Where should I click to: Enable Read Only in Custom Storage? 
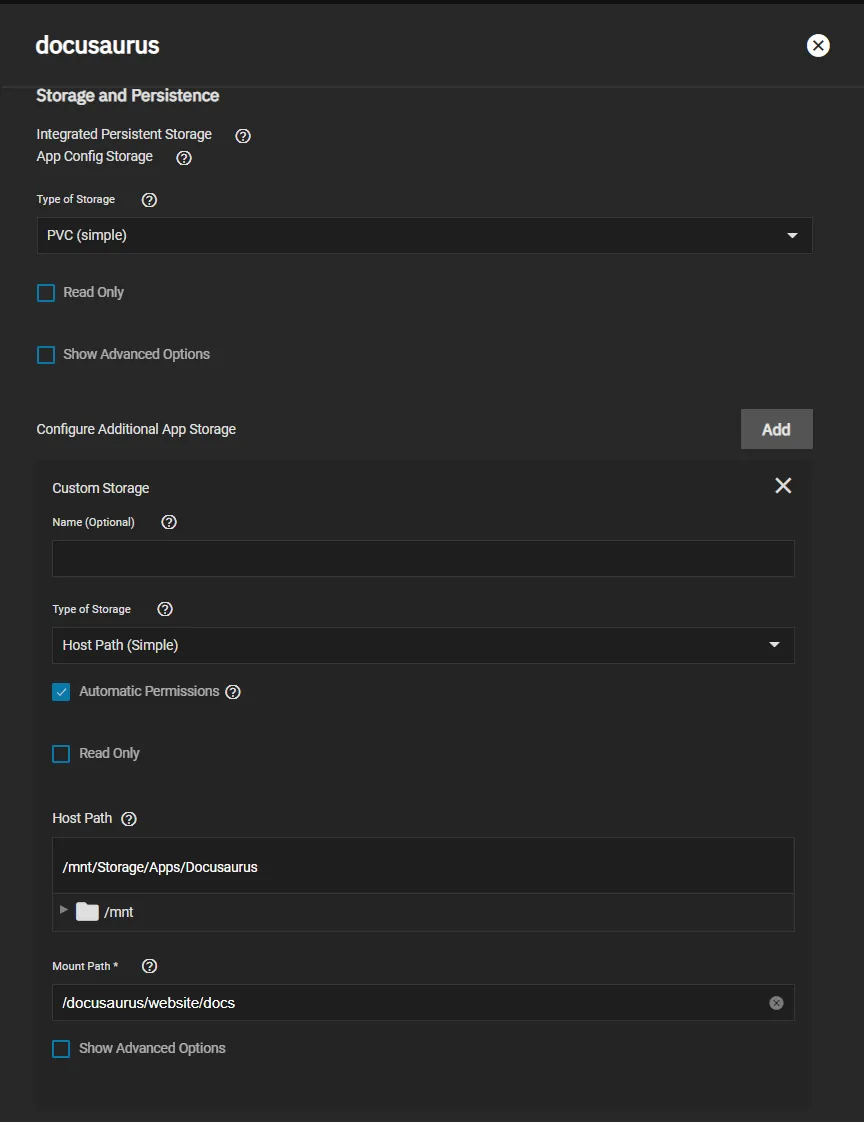61,754
